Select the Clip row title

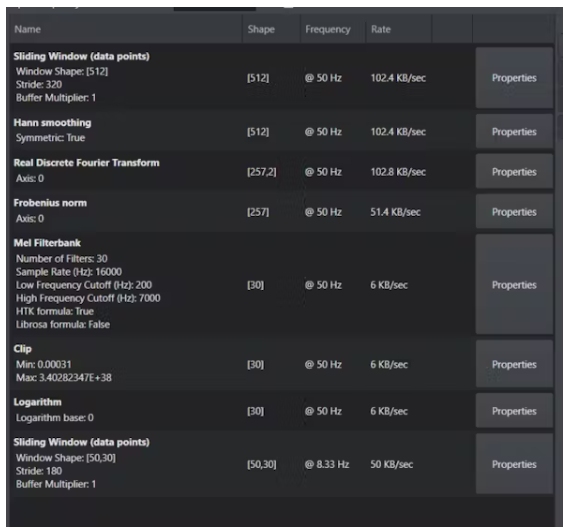pos(22,349)
